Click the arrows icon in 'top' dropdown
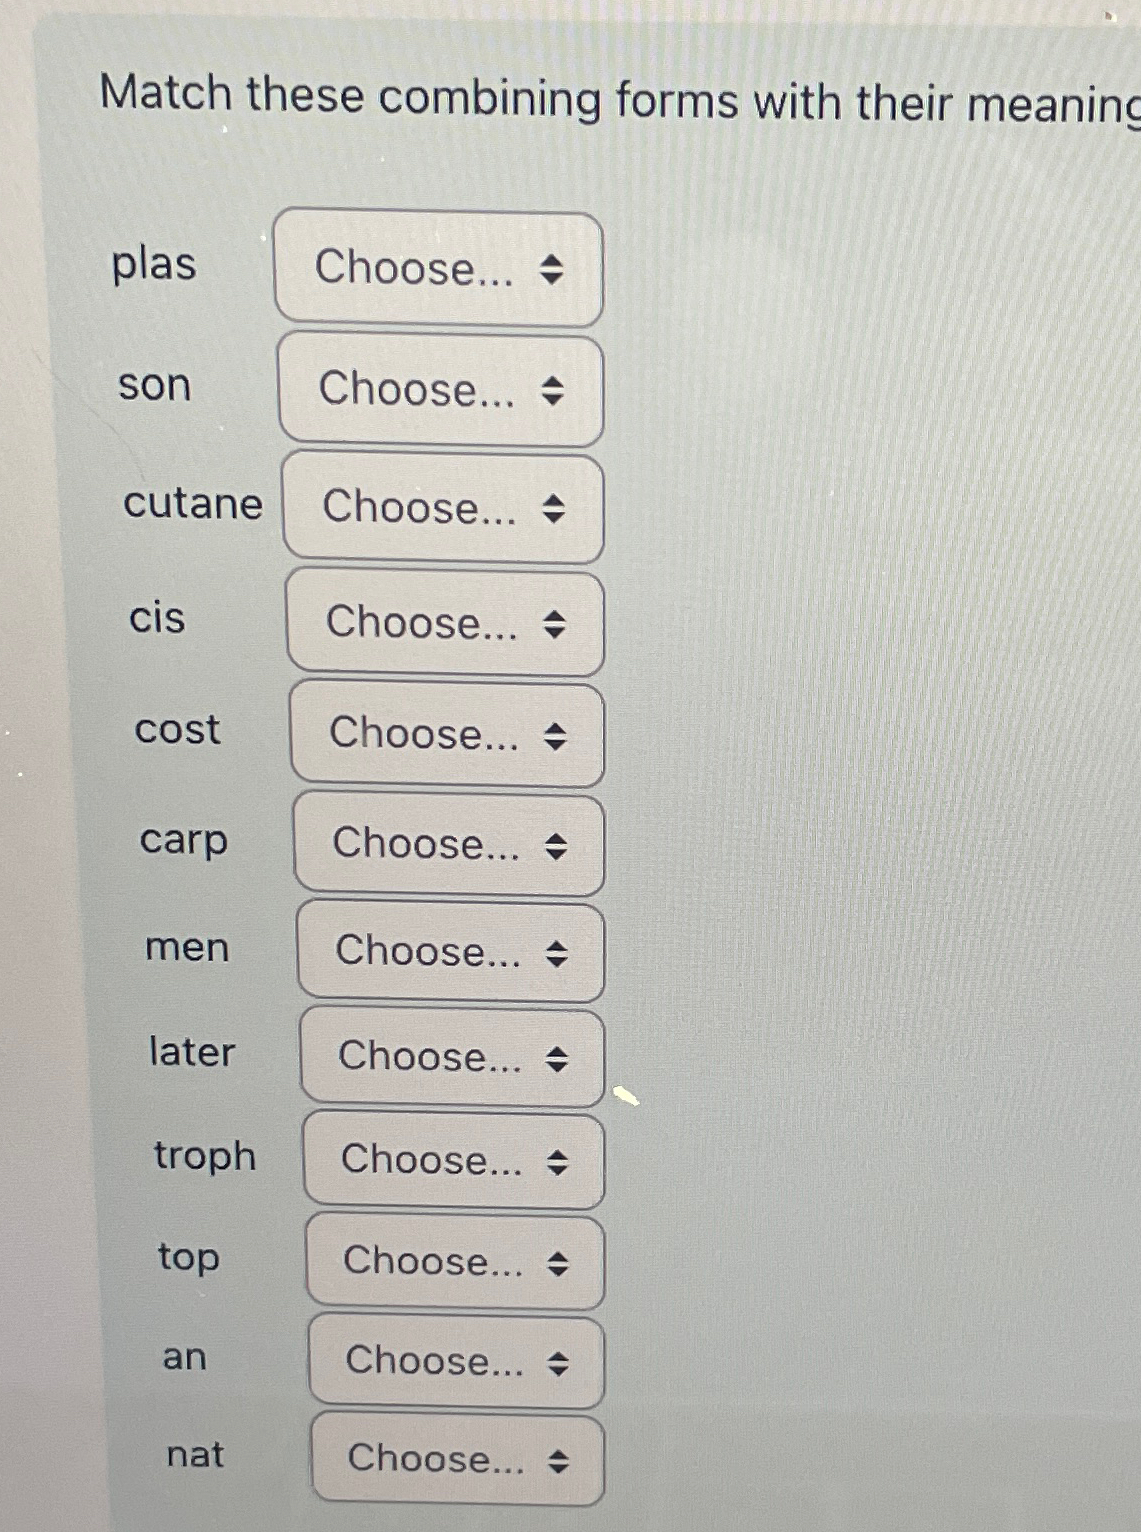The height and width of the screenshot is (1532, 1141). point(558,1264)
